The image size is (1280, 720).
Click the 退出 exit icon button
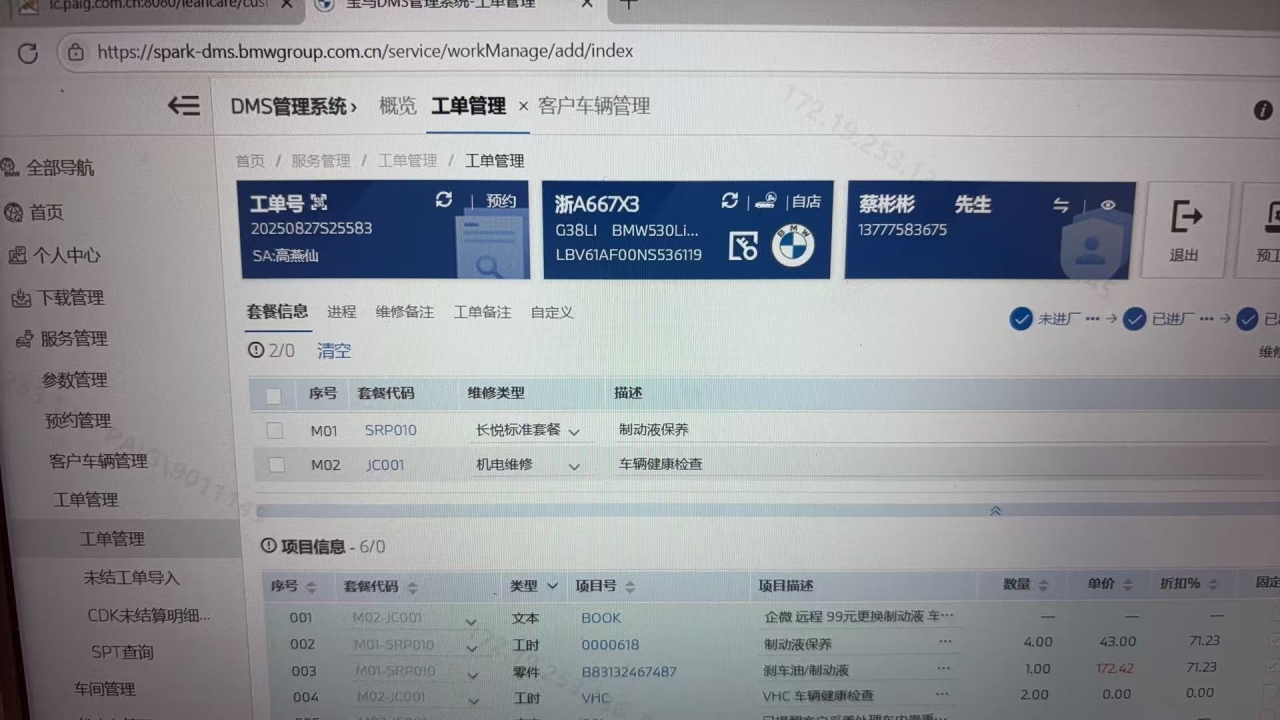tap(1185, 229)
